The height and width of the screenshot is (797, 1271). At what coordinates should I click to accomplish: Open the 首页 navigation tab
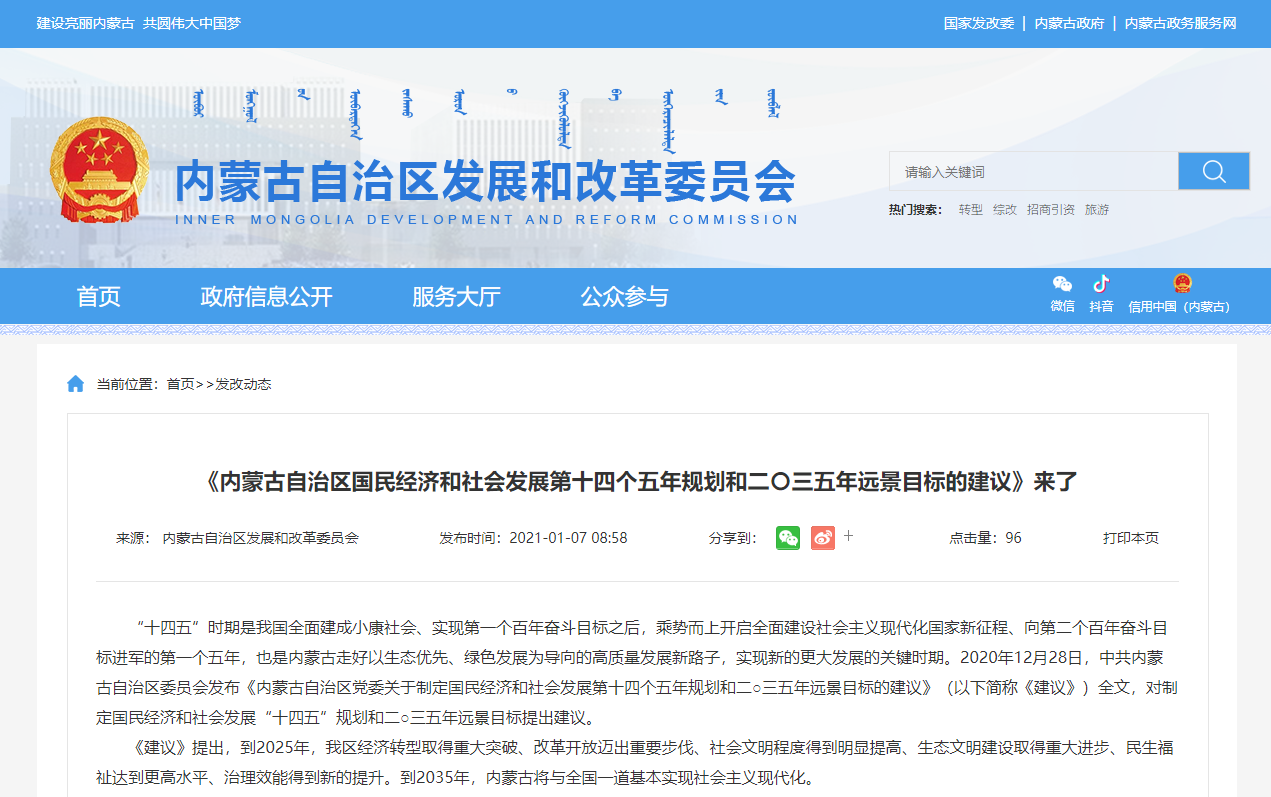pyautogui.click(x=99, y=297)
